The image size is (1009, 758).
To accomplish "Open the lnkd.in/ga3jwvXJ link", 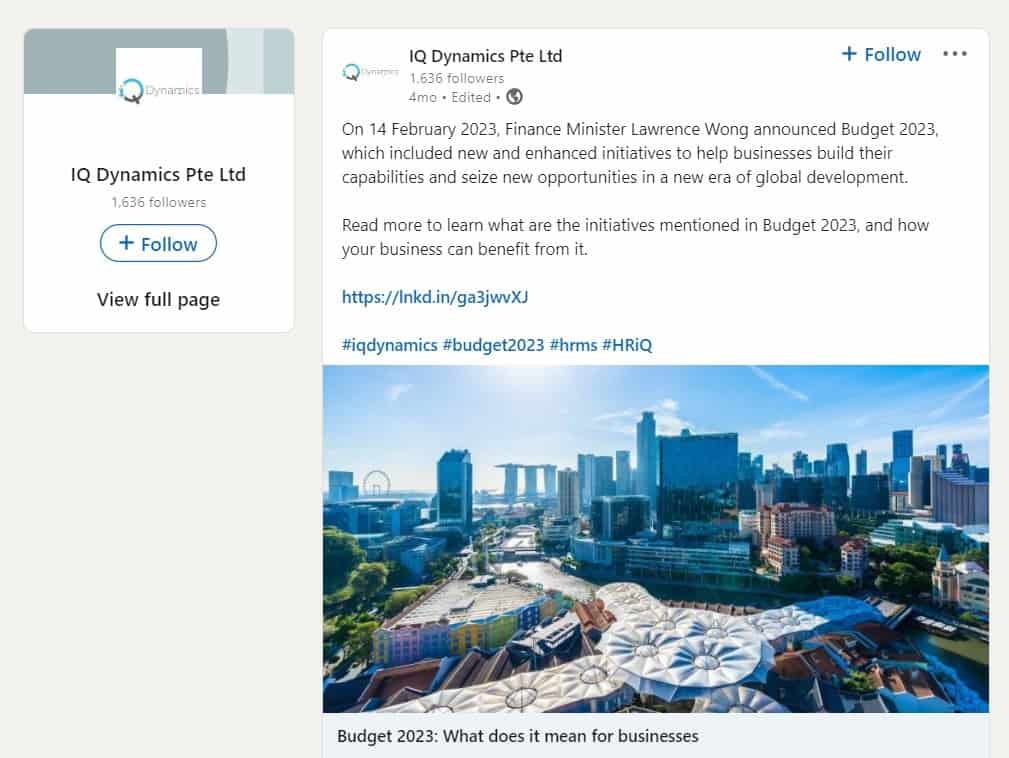I will 435,297.
